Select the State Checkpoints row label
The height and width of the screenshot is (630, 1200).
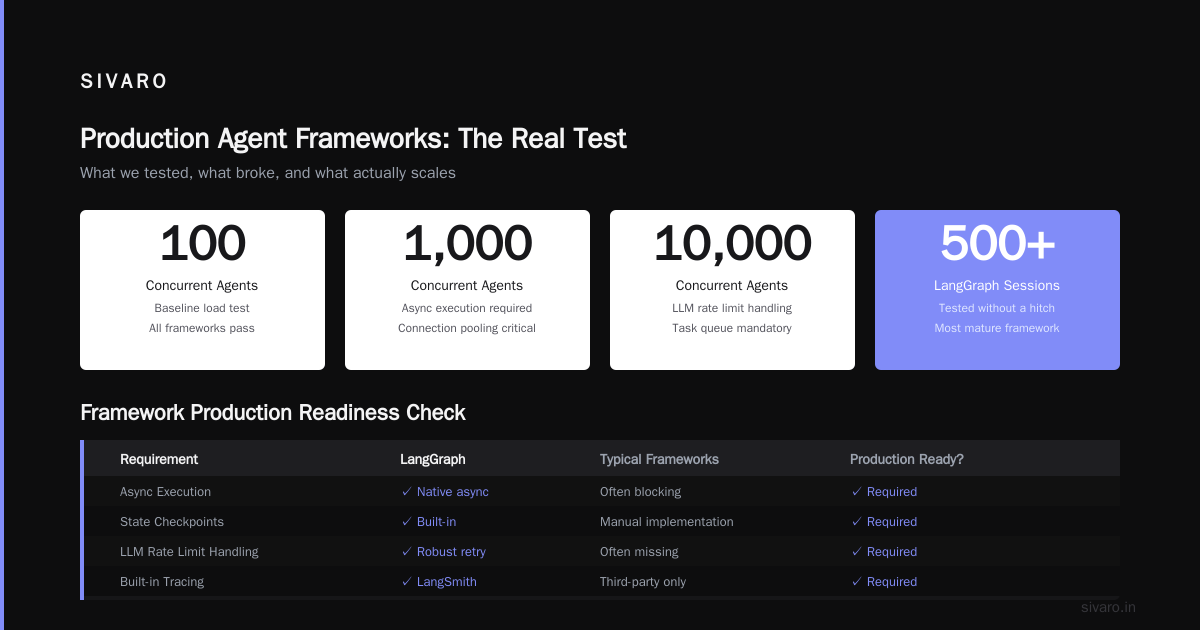pyautogui.click(x=172, y=522)
